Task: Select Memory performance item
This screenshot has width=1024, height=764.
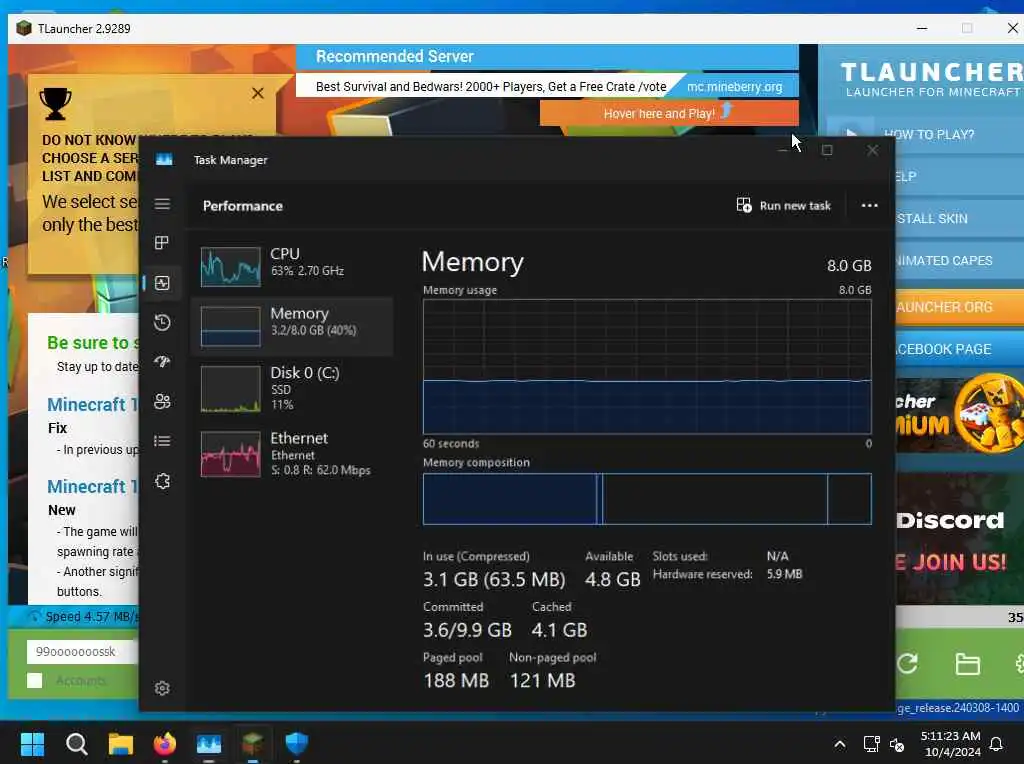Action: pos(292,326)
